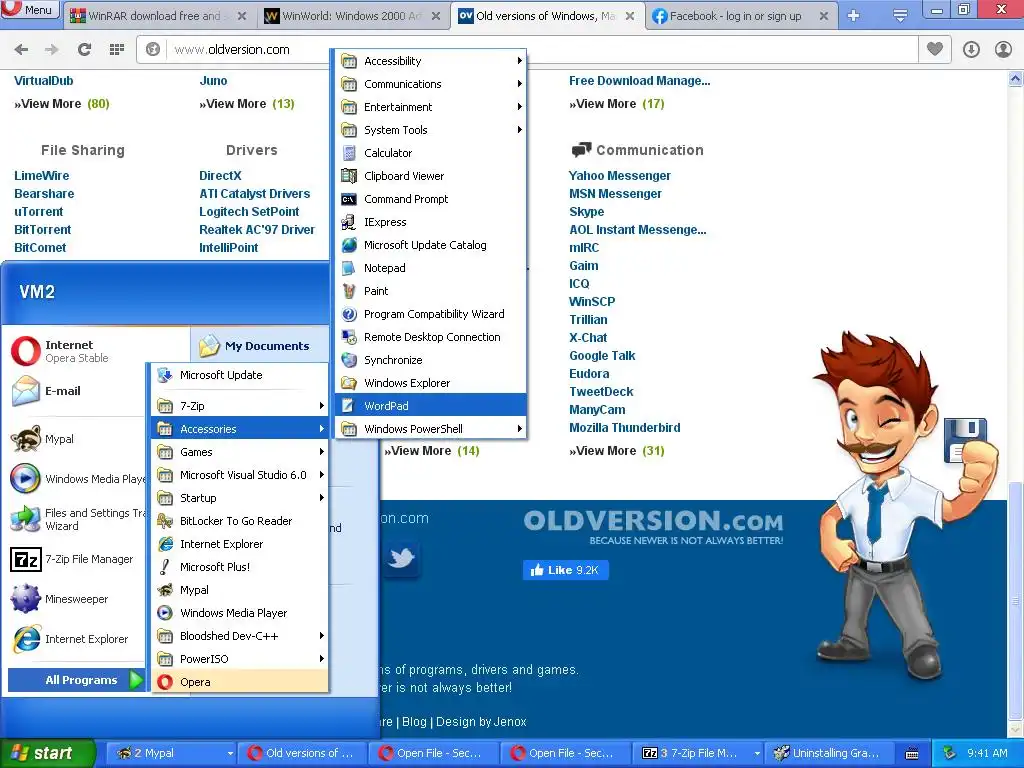Click the Windows start button

tap(48, 753)
